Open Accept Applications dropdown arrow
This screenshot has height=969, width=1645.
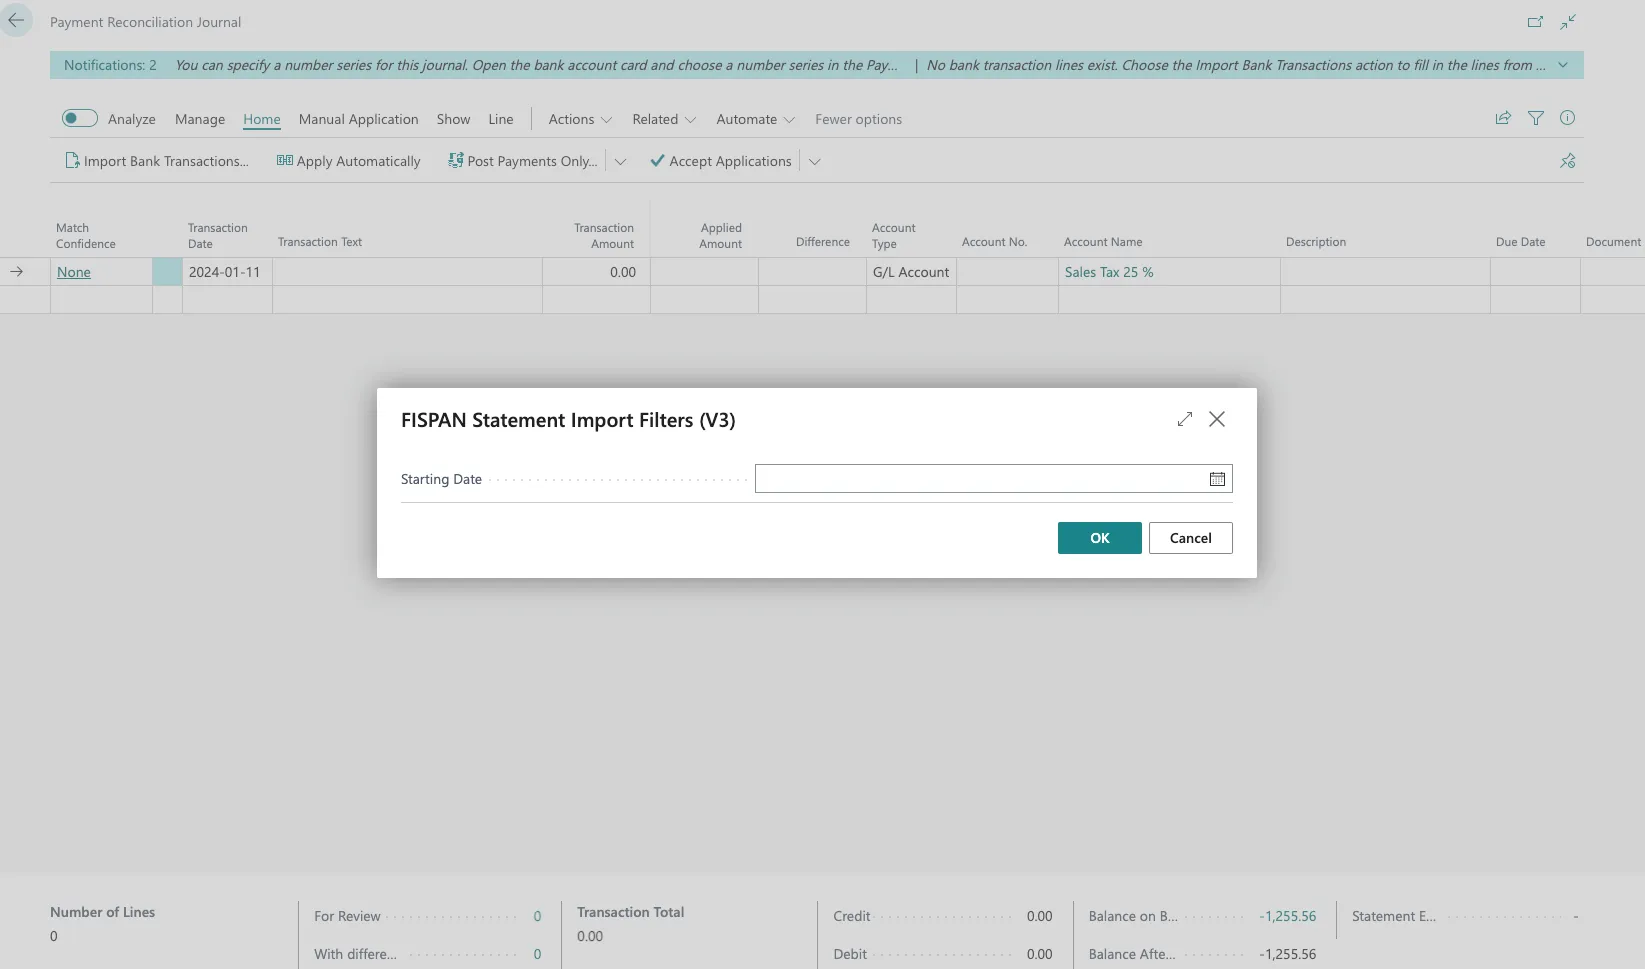click(815, 161)
